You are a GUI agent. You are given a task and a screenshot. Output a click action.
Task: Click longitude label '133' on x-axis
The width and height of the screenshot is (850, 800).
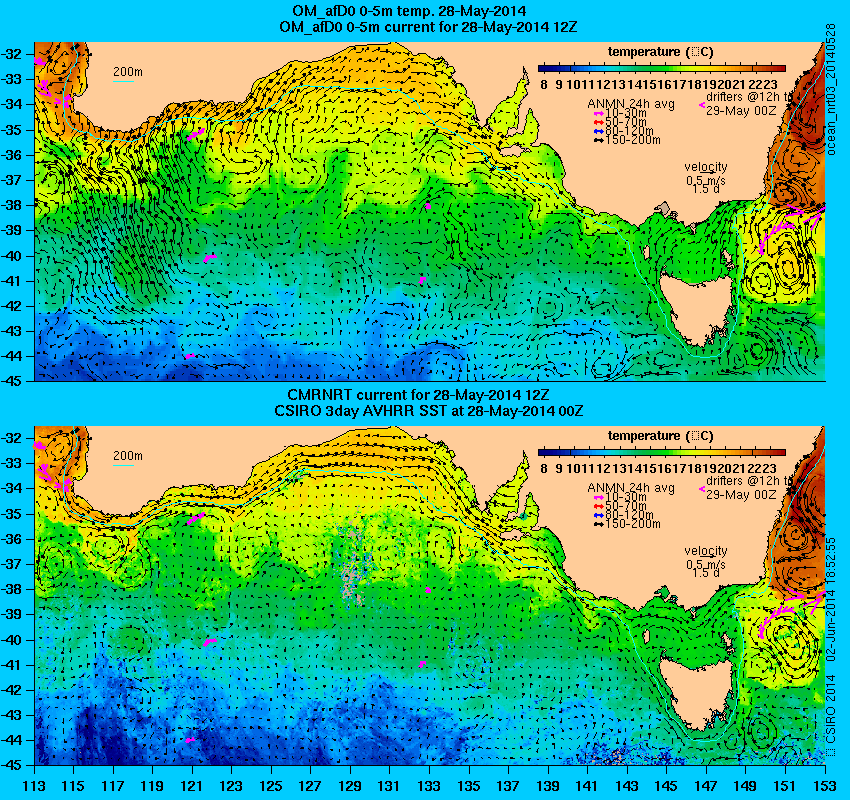[x=430, y=786]
